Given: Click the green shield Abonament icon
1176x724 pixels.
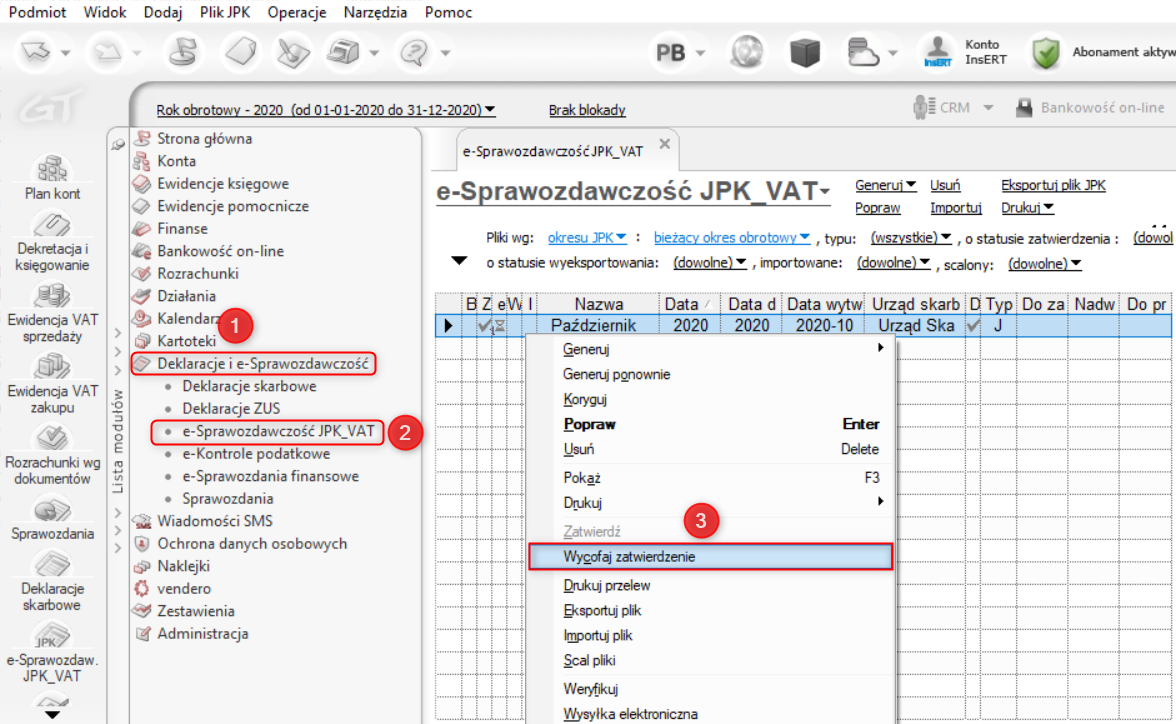Looking at the screenshot, I should (x=1046, y=53).
